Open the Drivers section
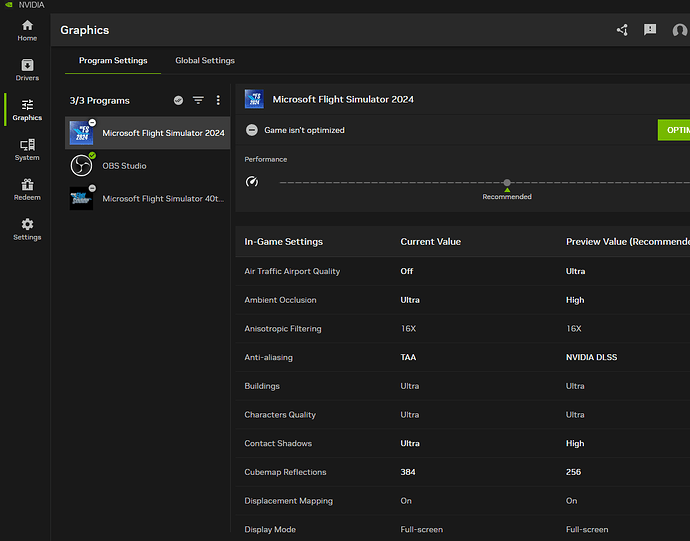Viewport: 690px width, 541px height. [x=27, y=70]
